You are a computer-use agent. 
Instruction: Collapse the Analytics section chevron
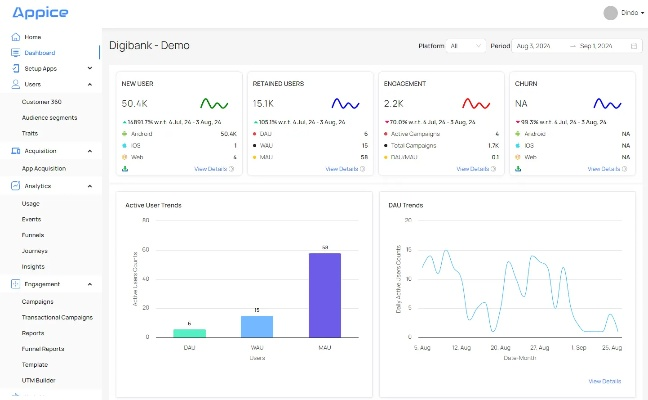point(90,186)
